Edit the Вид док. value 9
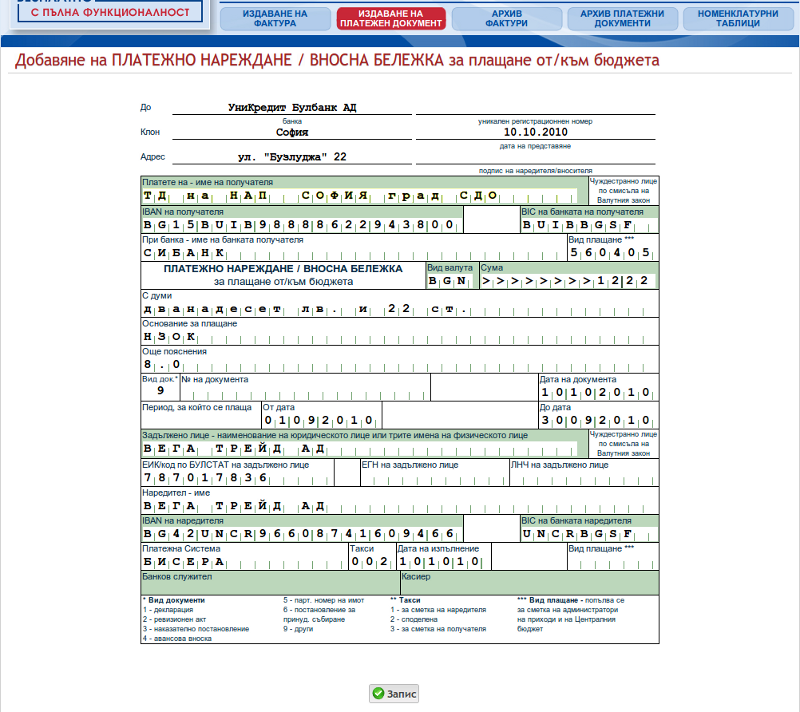 click(x=160, y=391)
